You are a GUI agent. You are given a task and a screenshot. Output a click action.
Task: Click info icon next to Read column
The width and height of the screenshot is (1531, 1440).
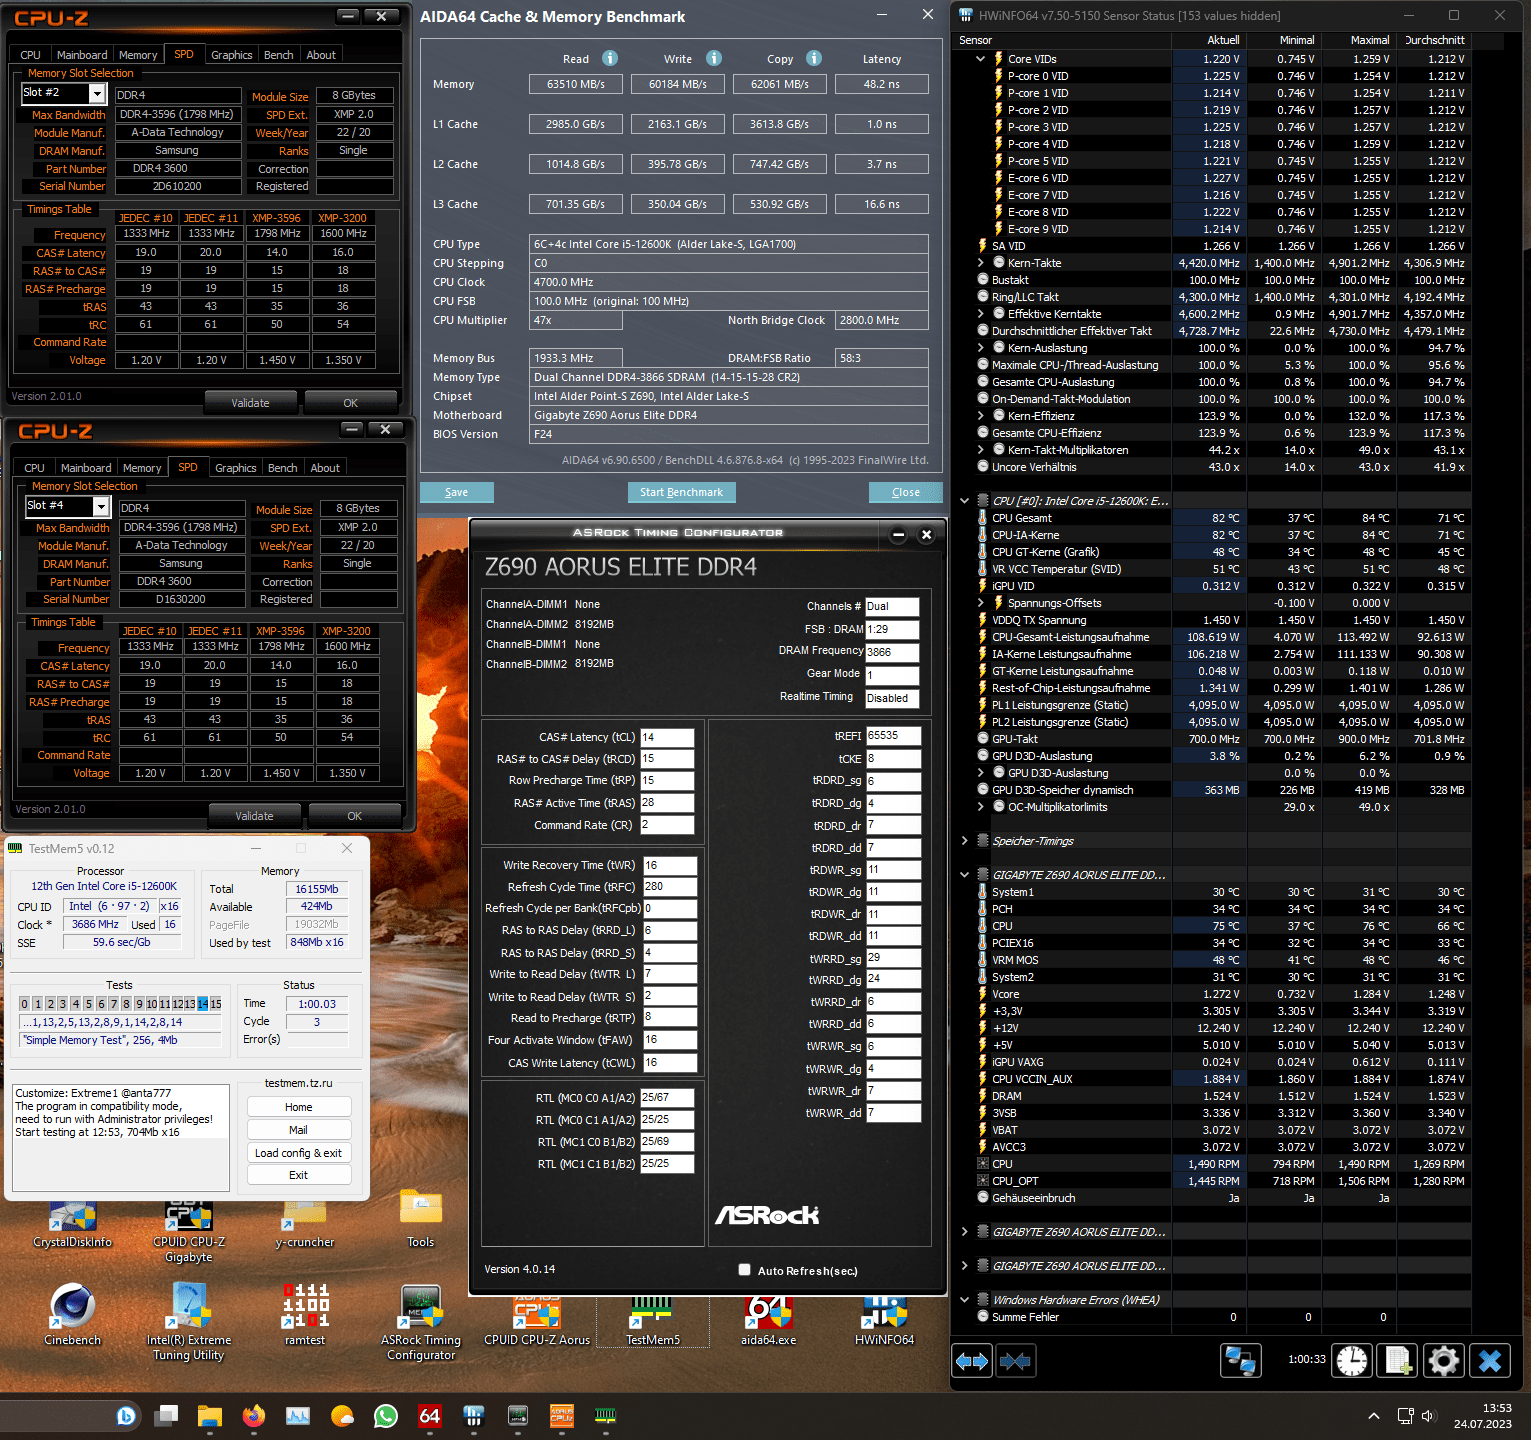610,58
